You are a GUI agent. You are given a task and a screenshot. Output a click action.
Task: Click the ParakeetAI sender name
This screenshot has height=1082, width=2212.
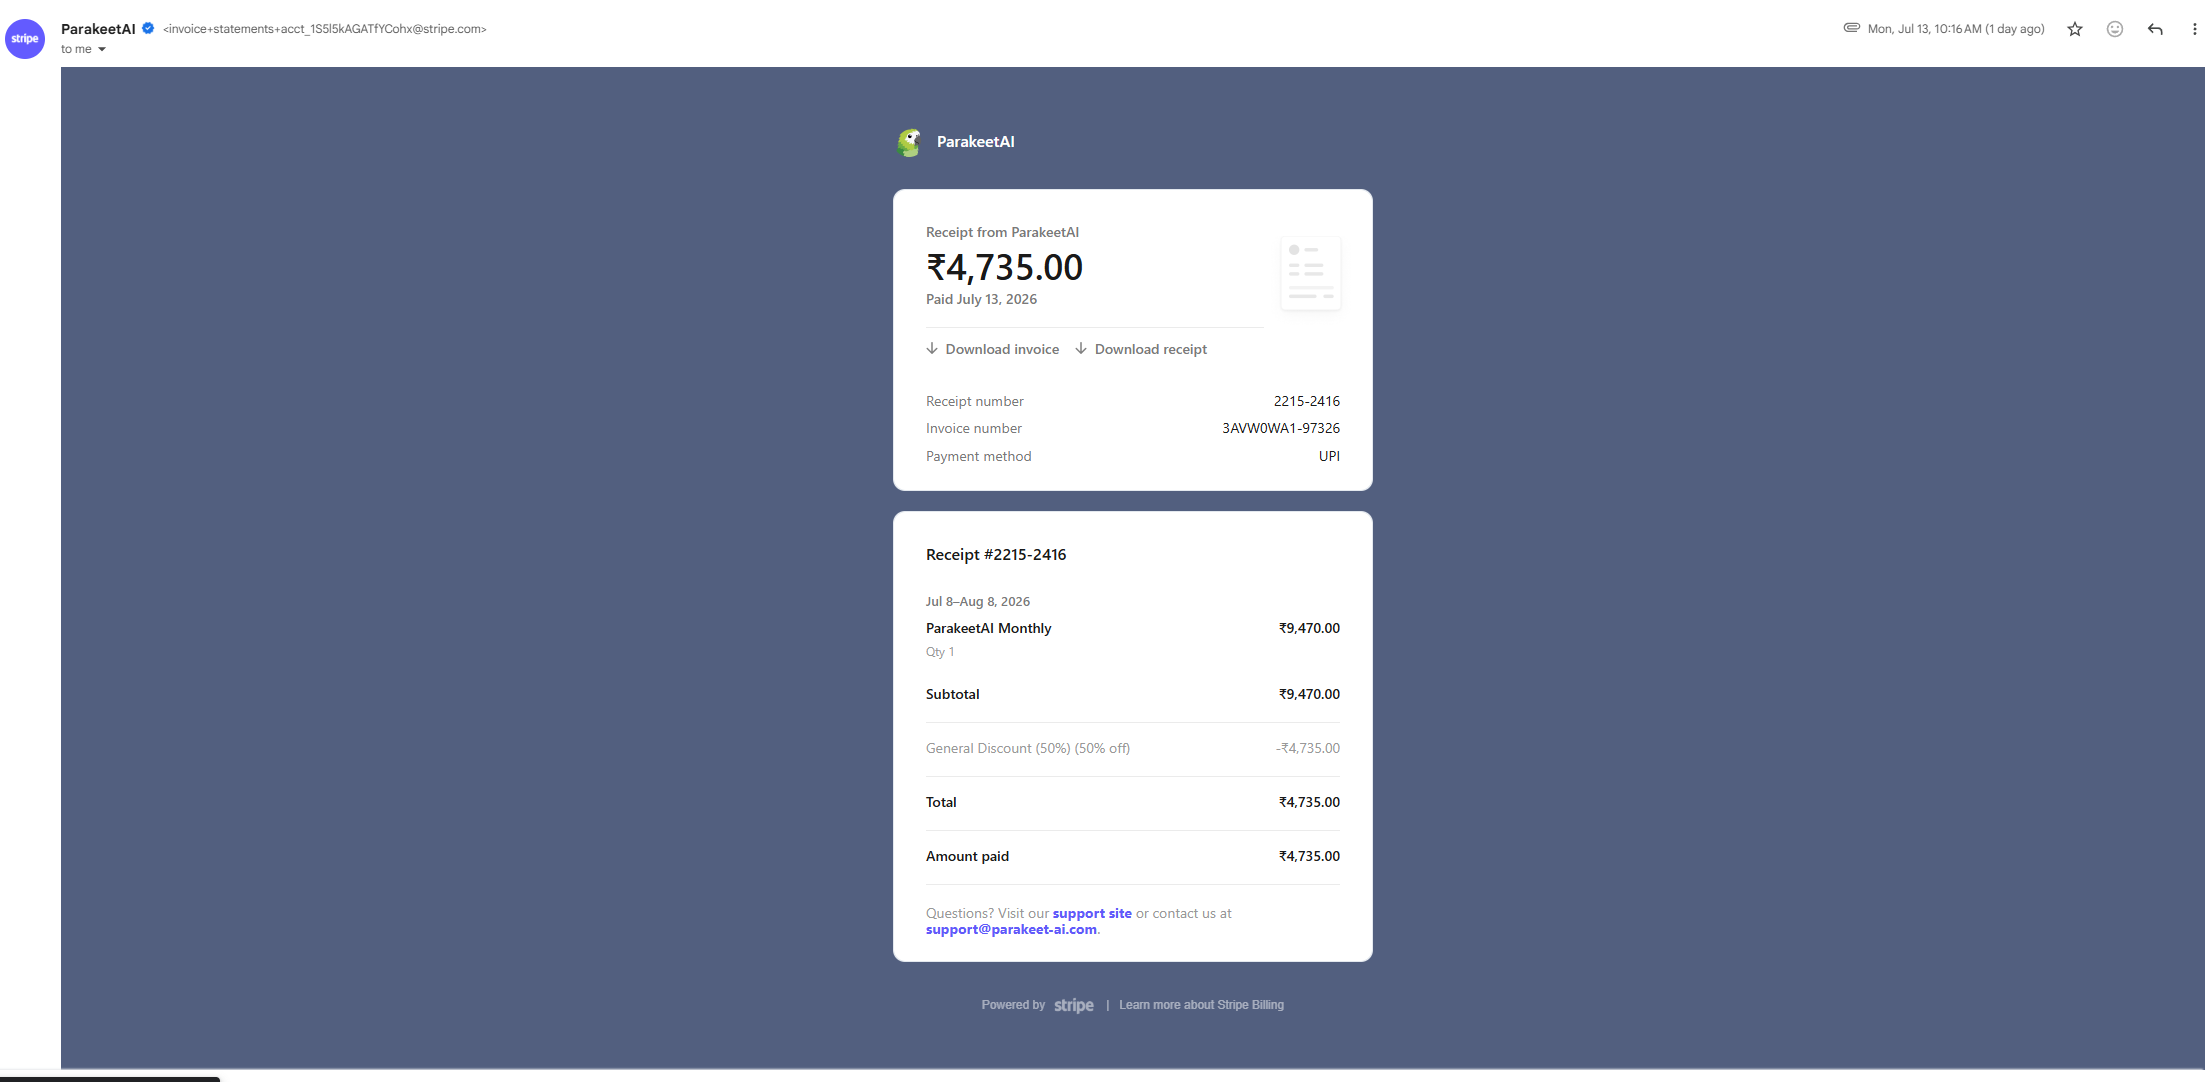98,29
